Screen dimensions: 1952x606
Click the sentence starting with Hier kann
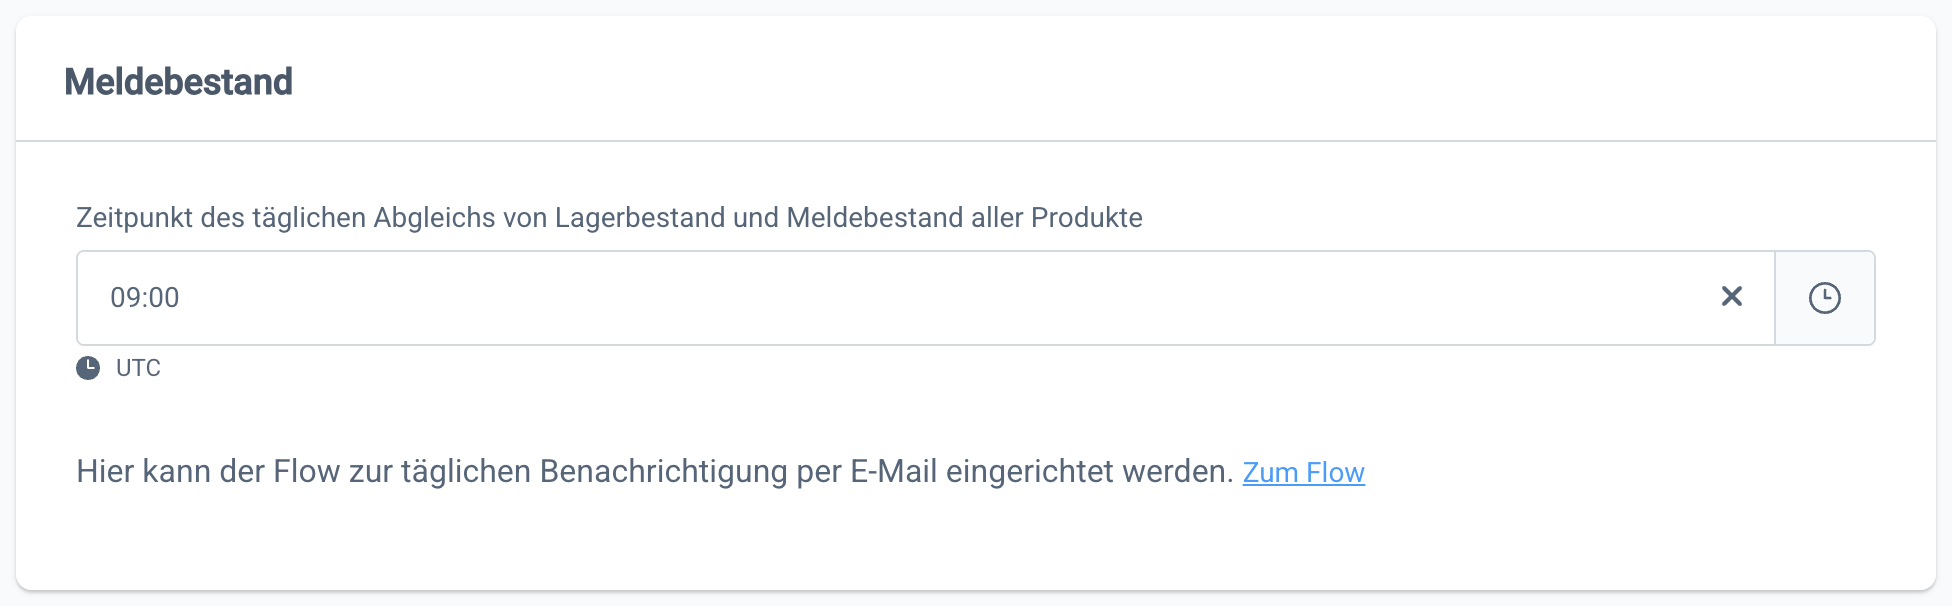[x=654, y=472]
